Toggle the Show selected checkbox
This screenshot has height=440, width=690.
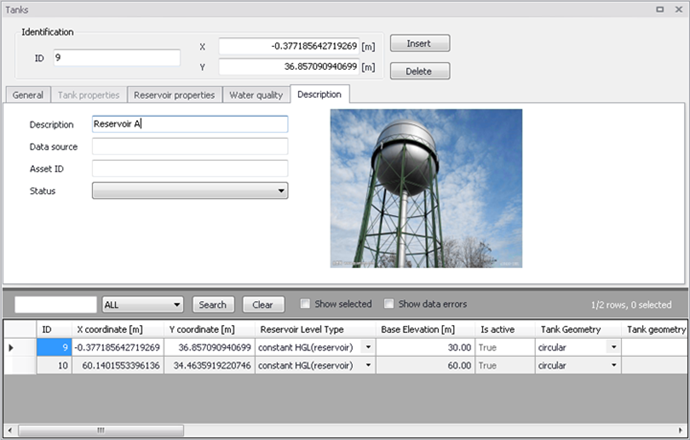click(x=305, y=304)
